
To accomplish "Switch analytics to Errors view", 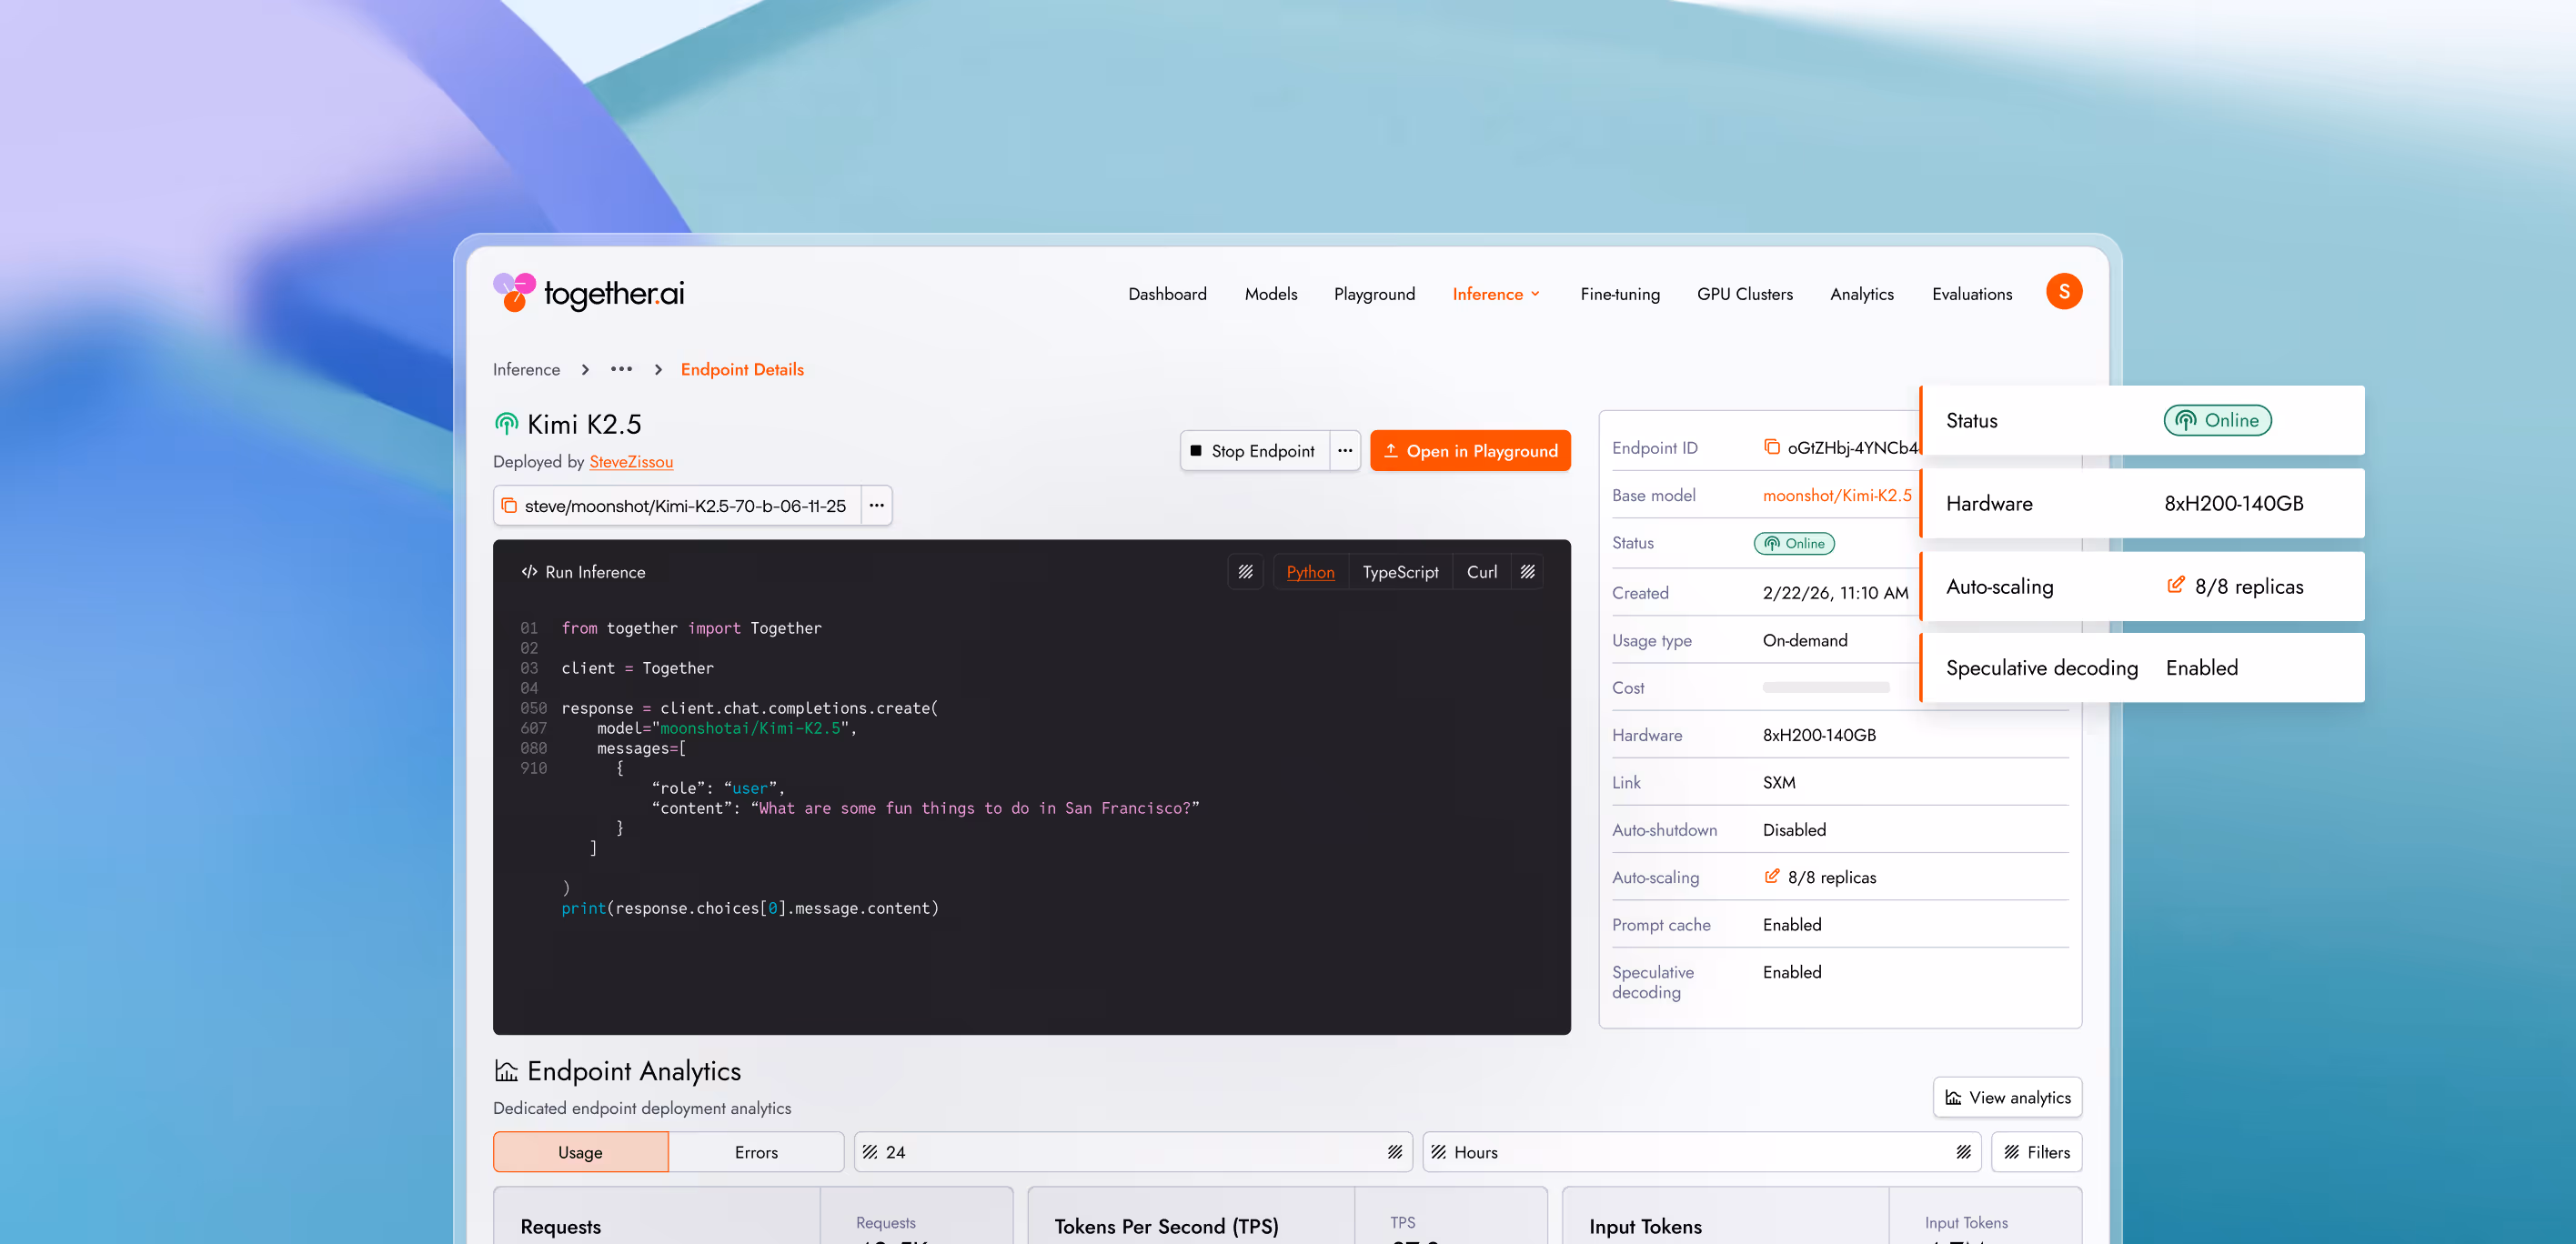I will coord(756,1152).
